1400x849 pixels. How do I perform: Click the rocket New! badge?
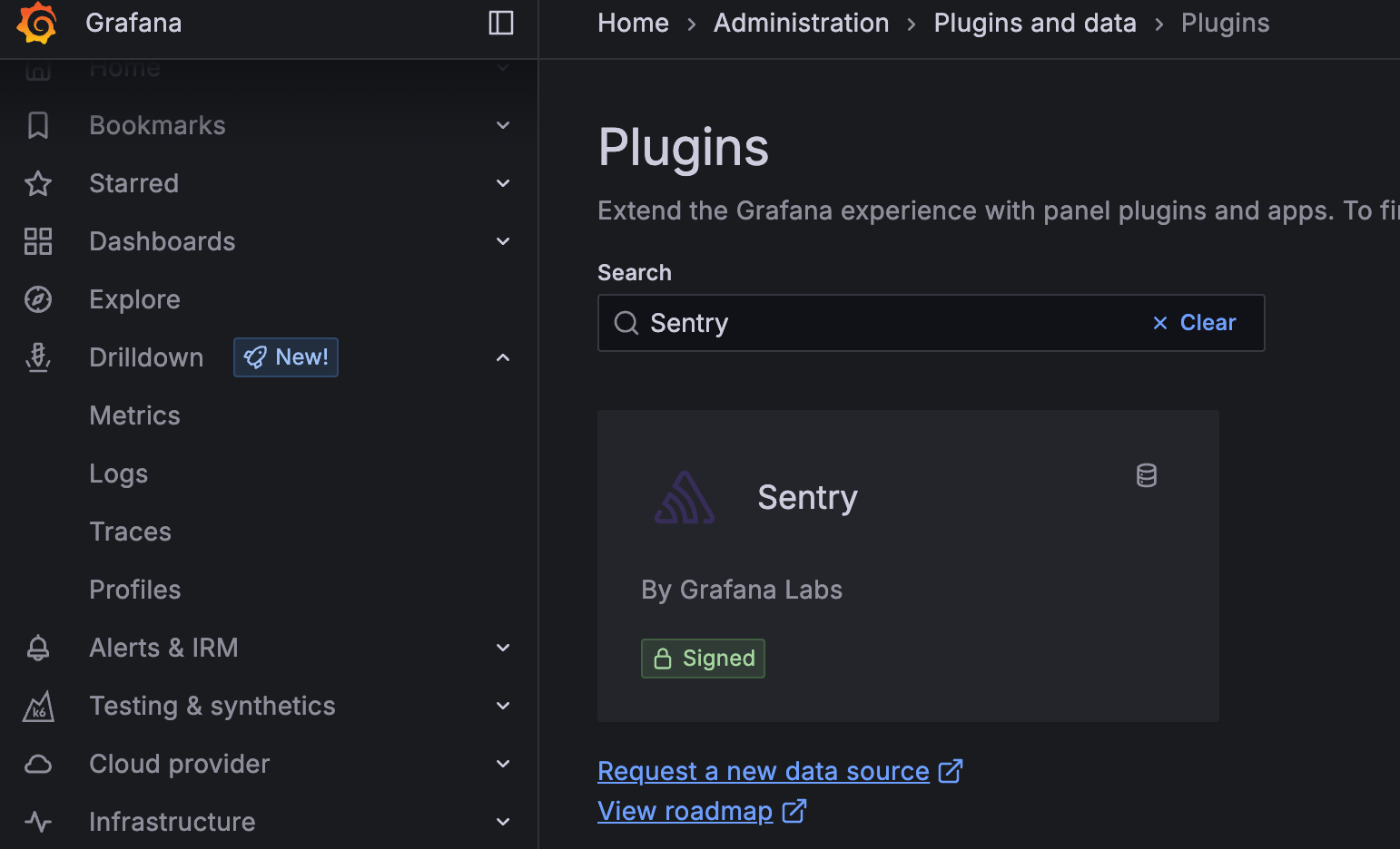click(x=286, y=357)
